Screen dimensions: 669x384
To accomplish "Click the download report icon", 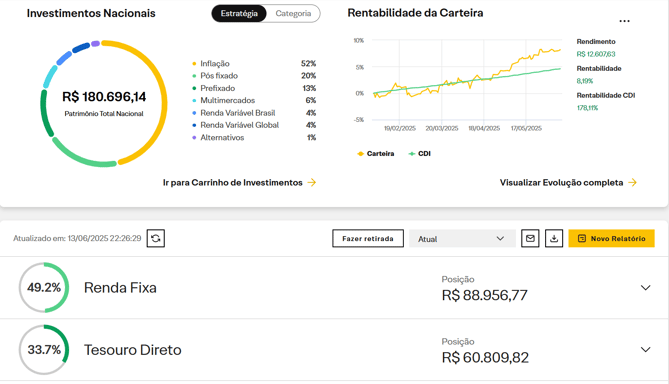I will (554, 238).
